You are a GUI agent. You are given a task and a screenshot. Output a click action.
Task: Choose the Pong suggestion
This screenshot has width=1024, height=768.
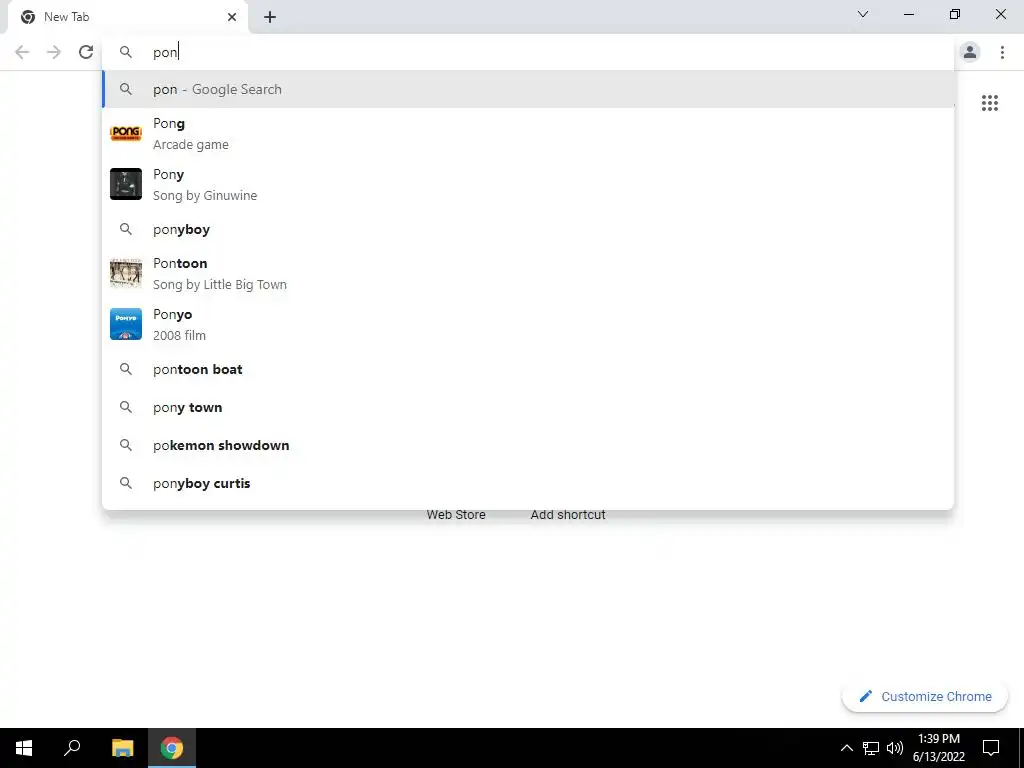pos(528,133)
